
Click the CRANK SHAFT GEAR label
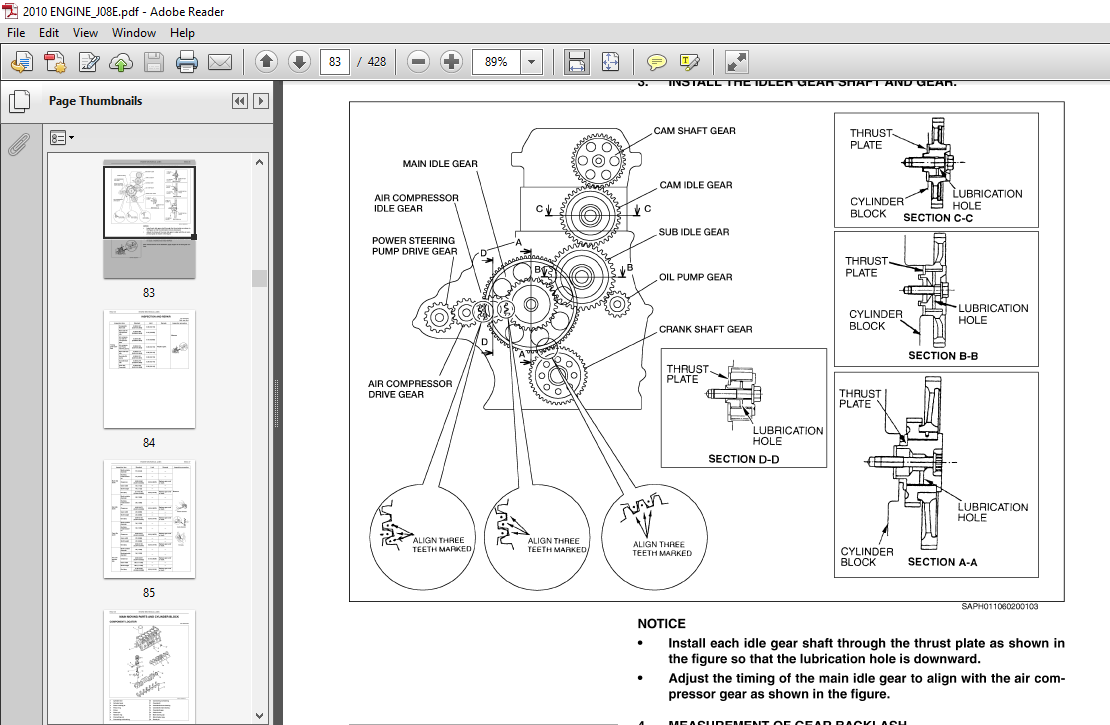point(706,329)
